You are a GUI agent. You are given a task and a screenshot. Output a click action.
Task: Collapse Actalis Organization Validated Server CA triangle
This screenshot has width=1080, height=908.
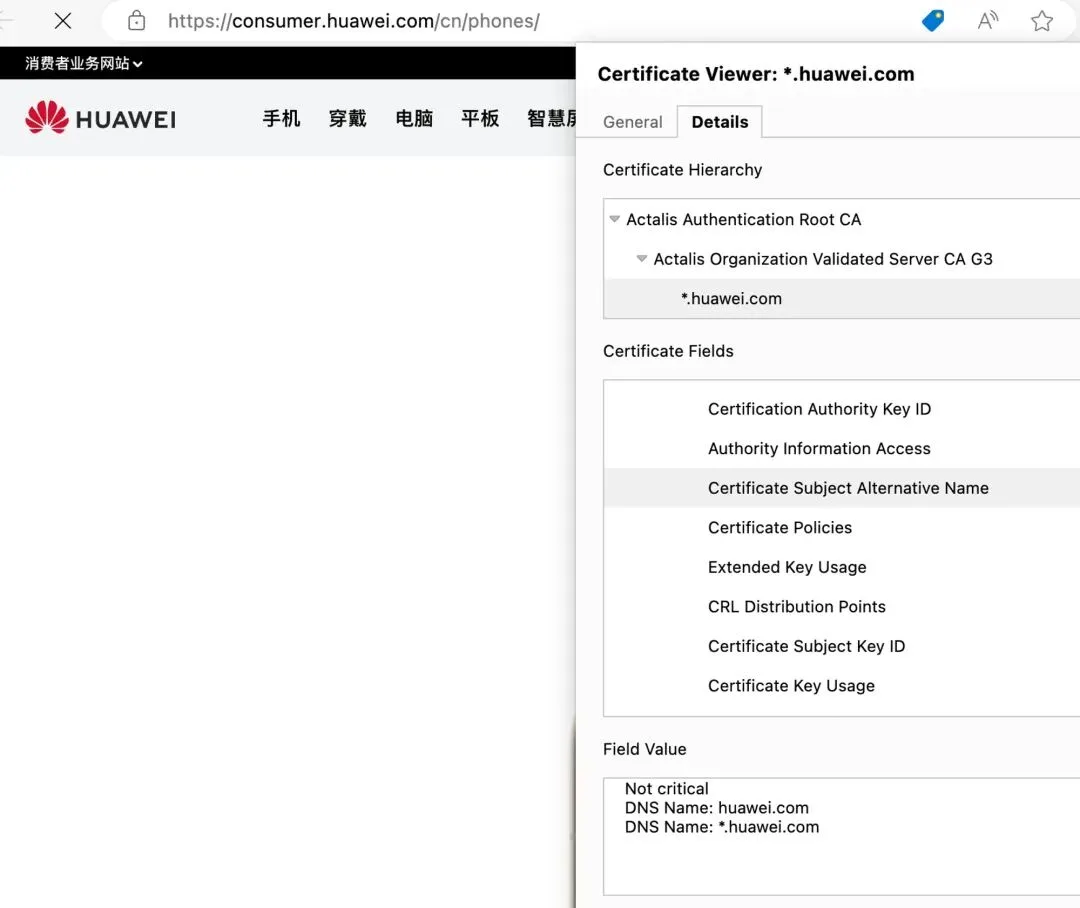[641, 259]
